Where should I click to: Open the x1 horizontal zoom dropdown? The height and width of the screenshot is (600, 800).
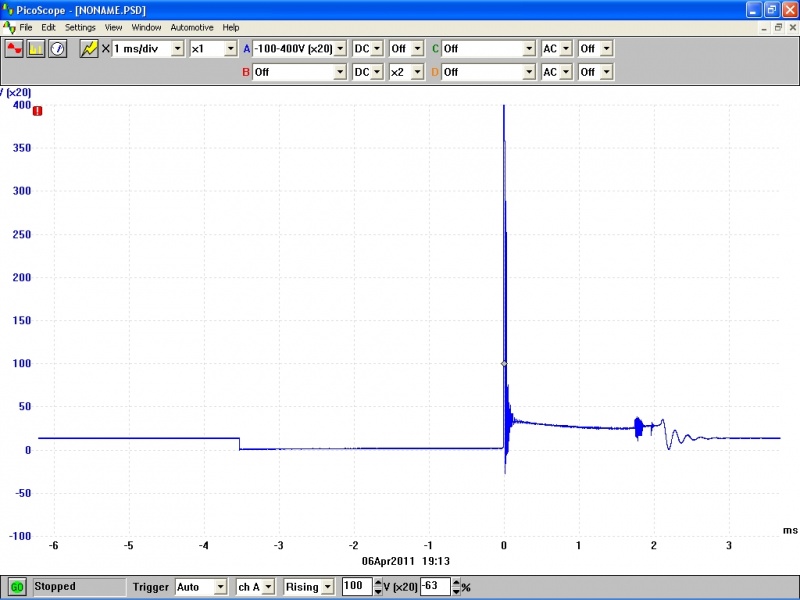[230, 48]
